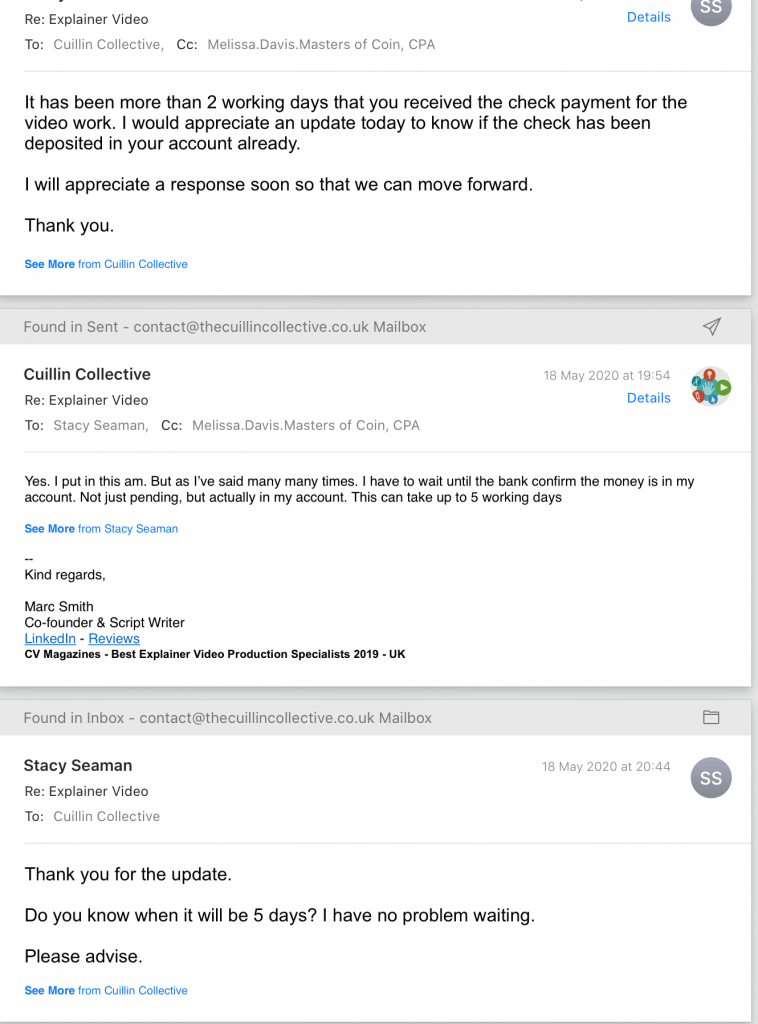Click To recipient Cuillin Collective in last email
The width and height of the screenshot is (758, 1024).
(x=106, y=816)
